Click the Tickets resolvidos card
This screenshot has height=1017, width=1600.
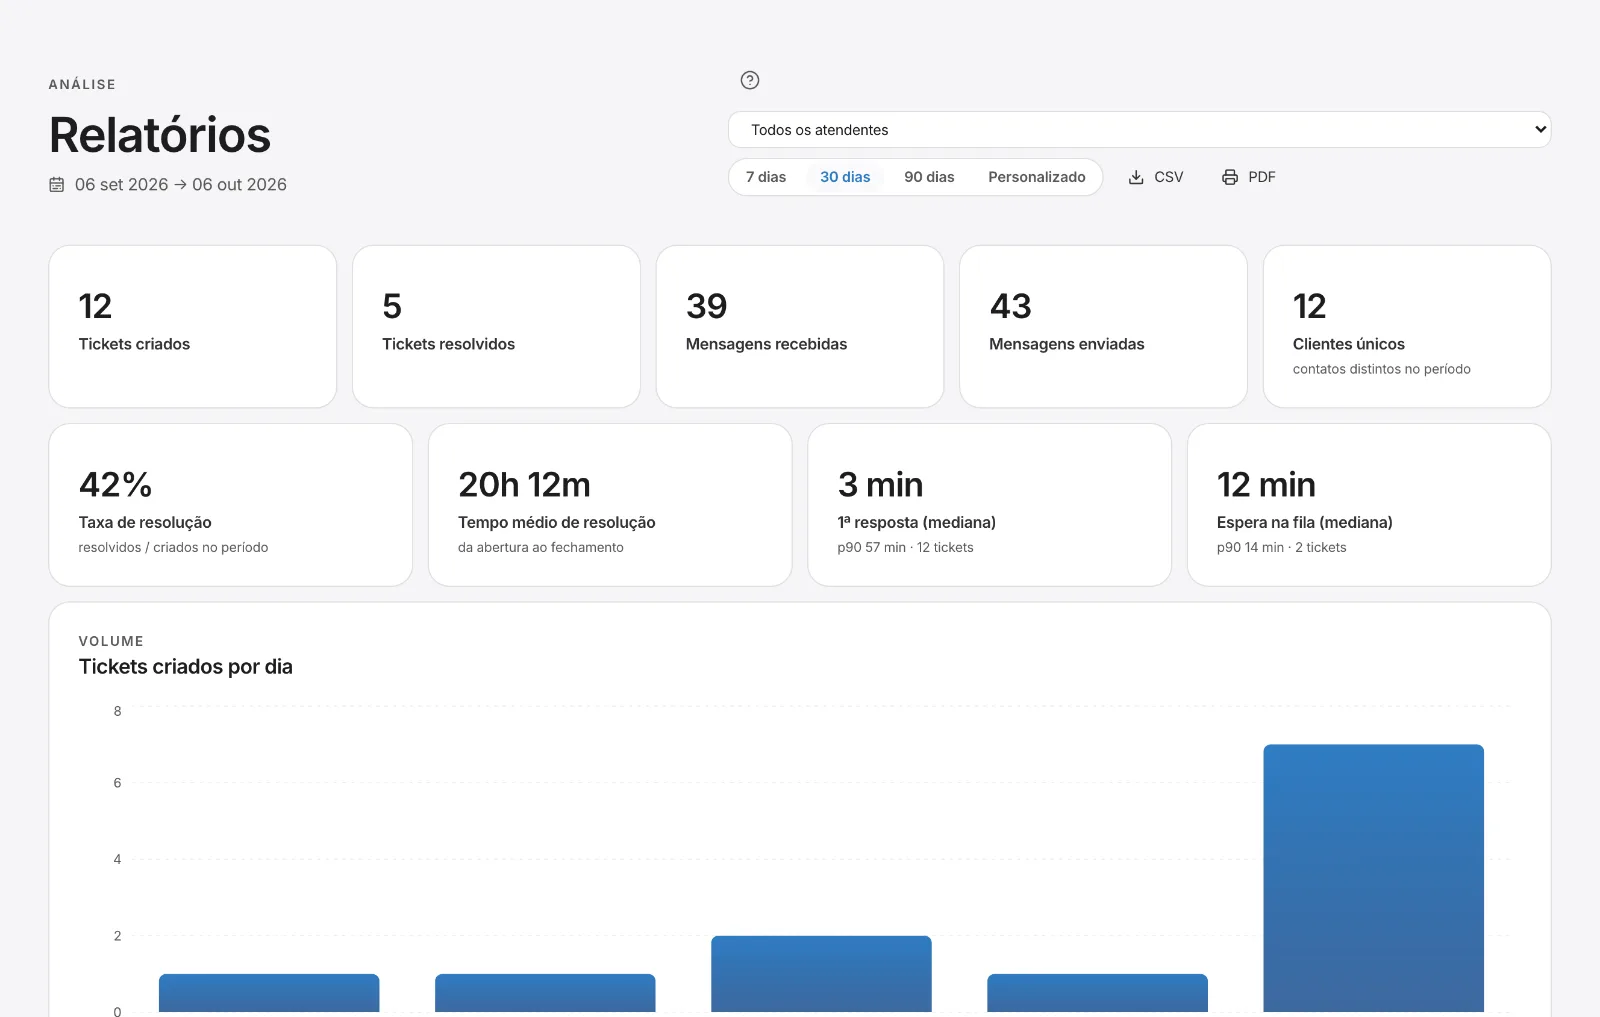coord(496,326)
